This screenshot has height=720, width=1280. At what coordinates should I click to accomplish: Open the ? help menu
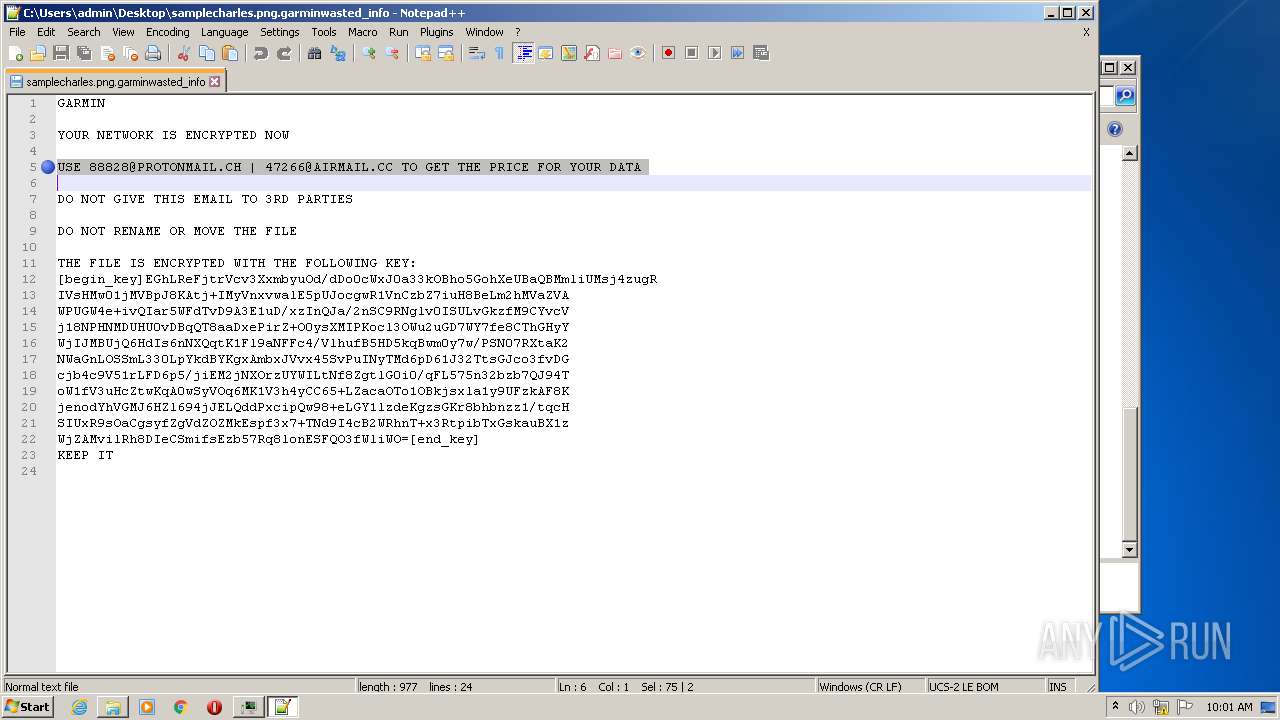click(517, 32)
